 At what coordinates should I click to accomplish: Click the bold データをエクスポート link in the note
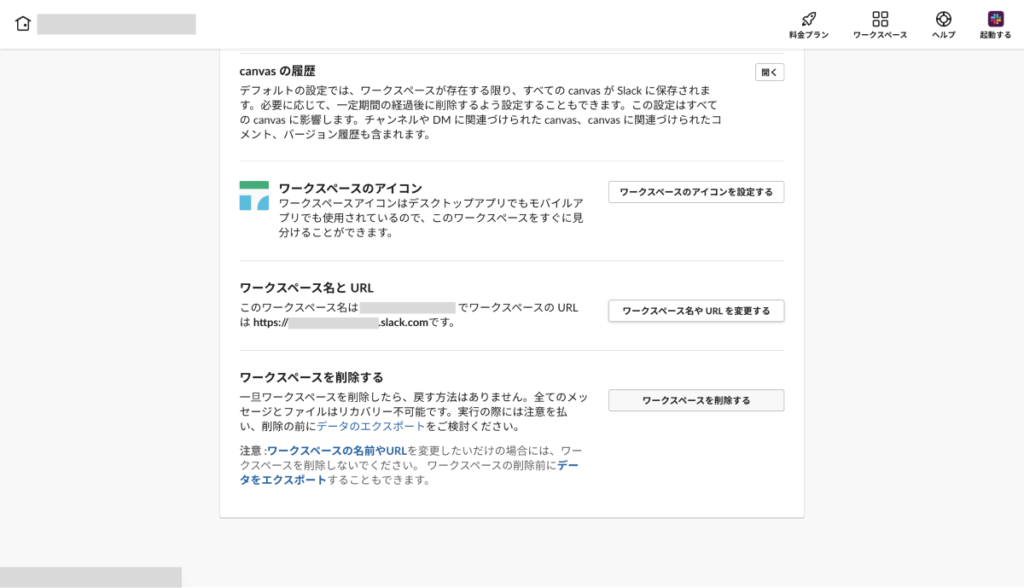[283, 480]
